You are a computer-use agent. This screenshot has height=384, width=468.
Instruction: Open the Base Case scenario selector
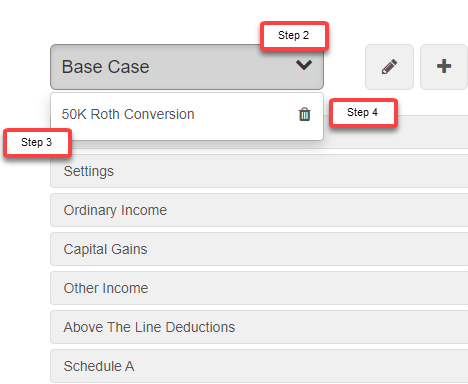(x=187, y=67)
